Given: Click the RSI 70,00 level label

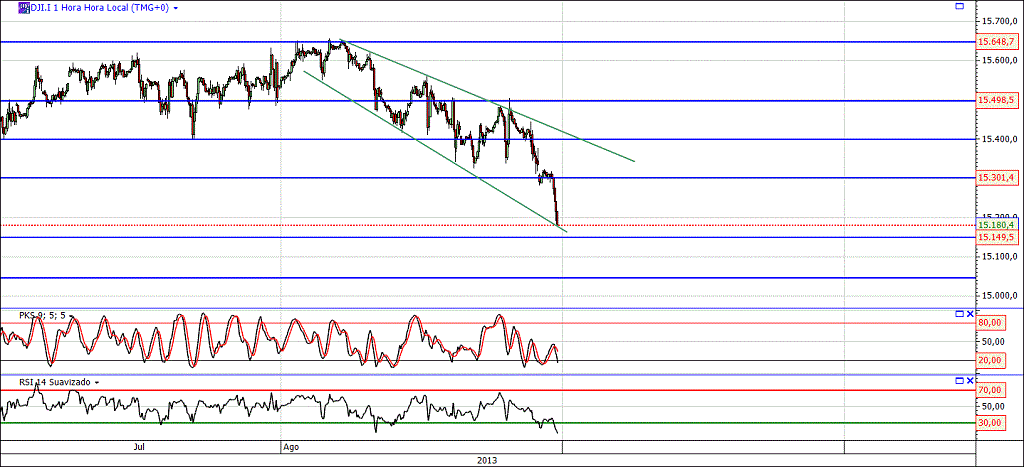Looking at the screenshot, I should pos(991,391).
